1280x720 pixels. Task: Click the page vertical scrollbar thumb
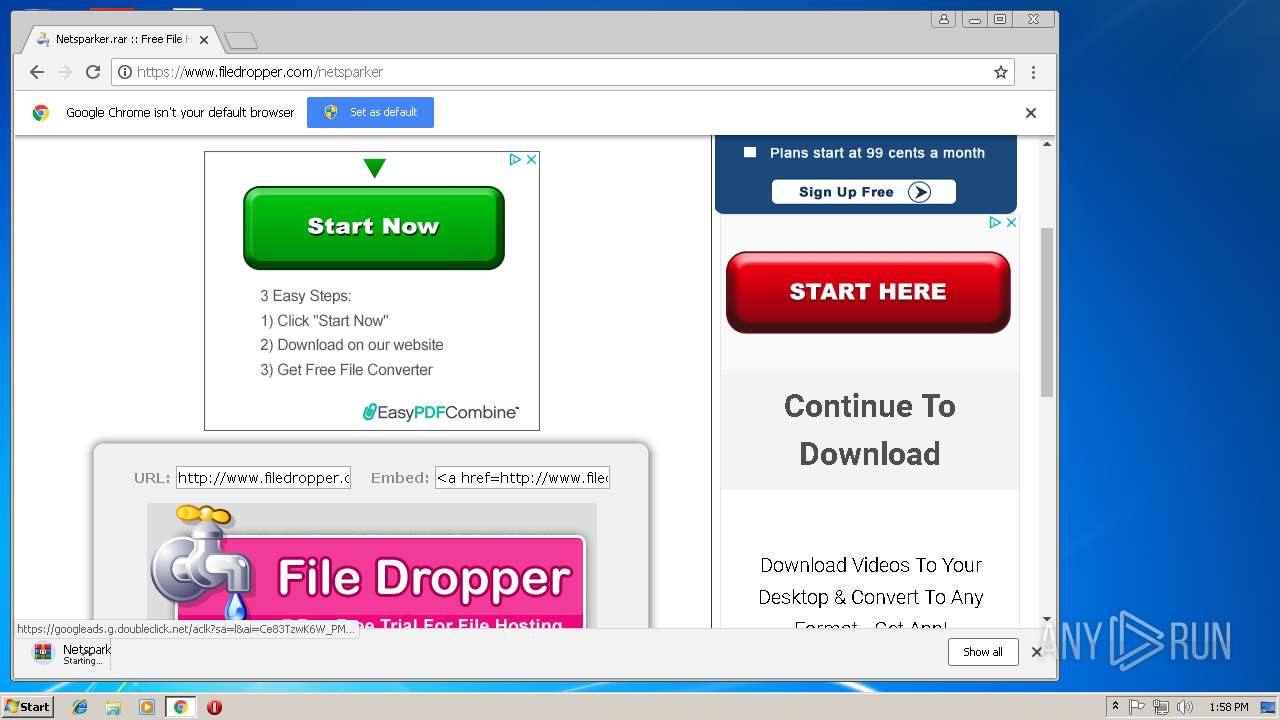pyautogui.click(x=1047, y=312)
